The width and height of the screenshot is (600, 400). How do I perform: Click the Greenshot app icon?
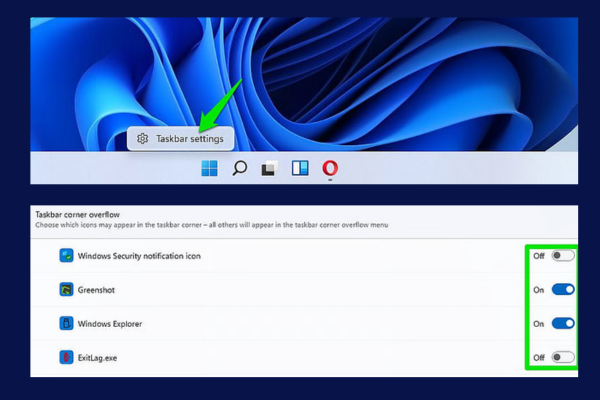pyautogui.click(x=66, y=289)
